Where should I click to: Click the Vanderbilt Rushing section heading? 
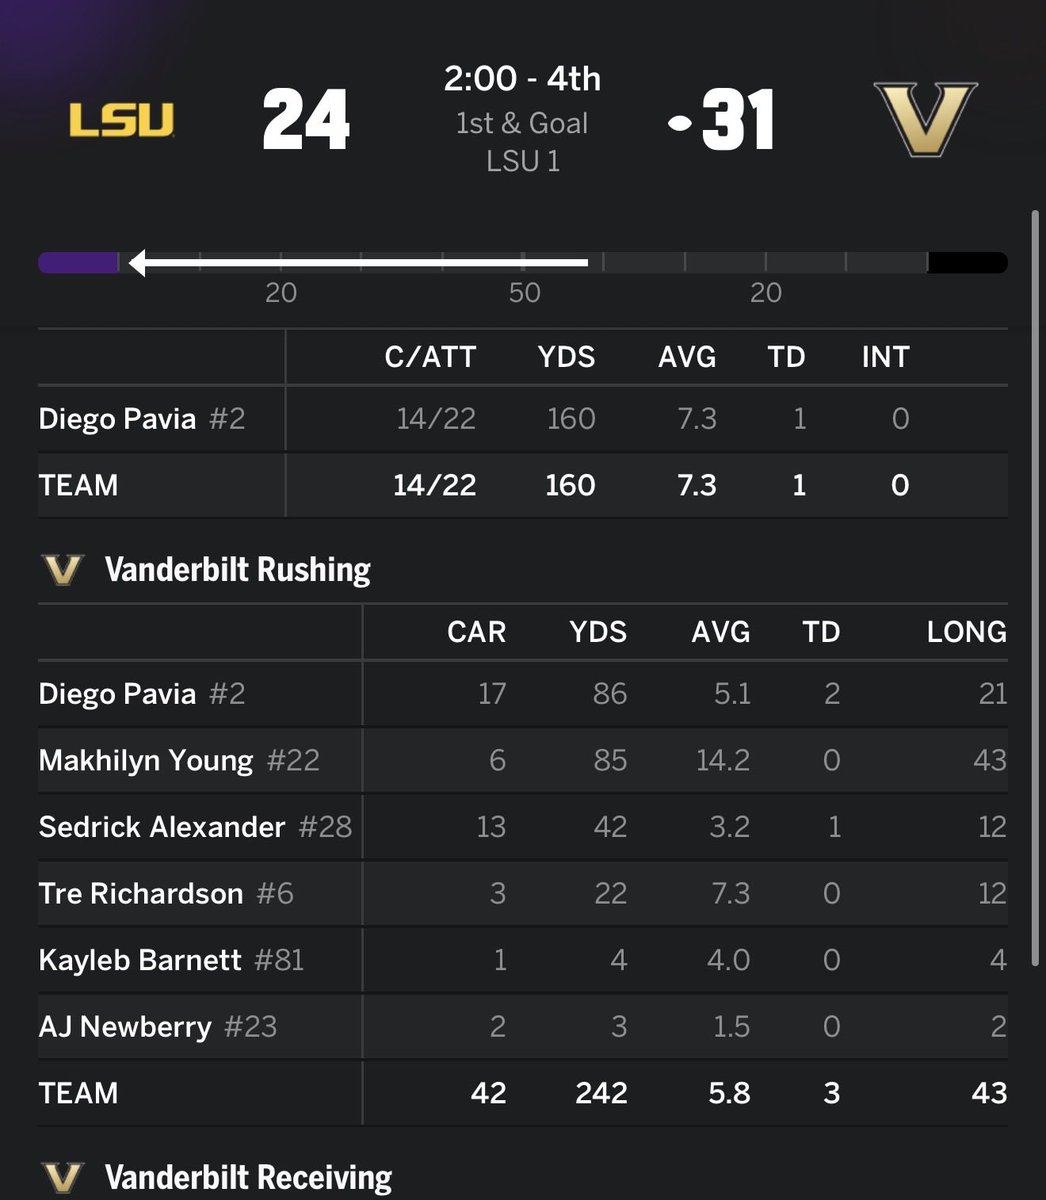tap(237, 570)
